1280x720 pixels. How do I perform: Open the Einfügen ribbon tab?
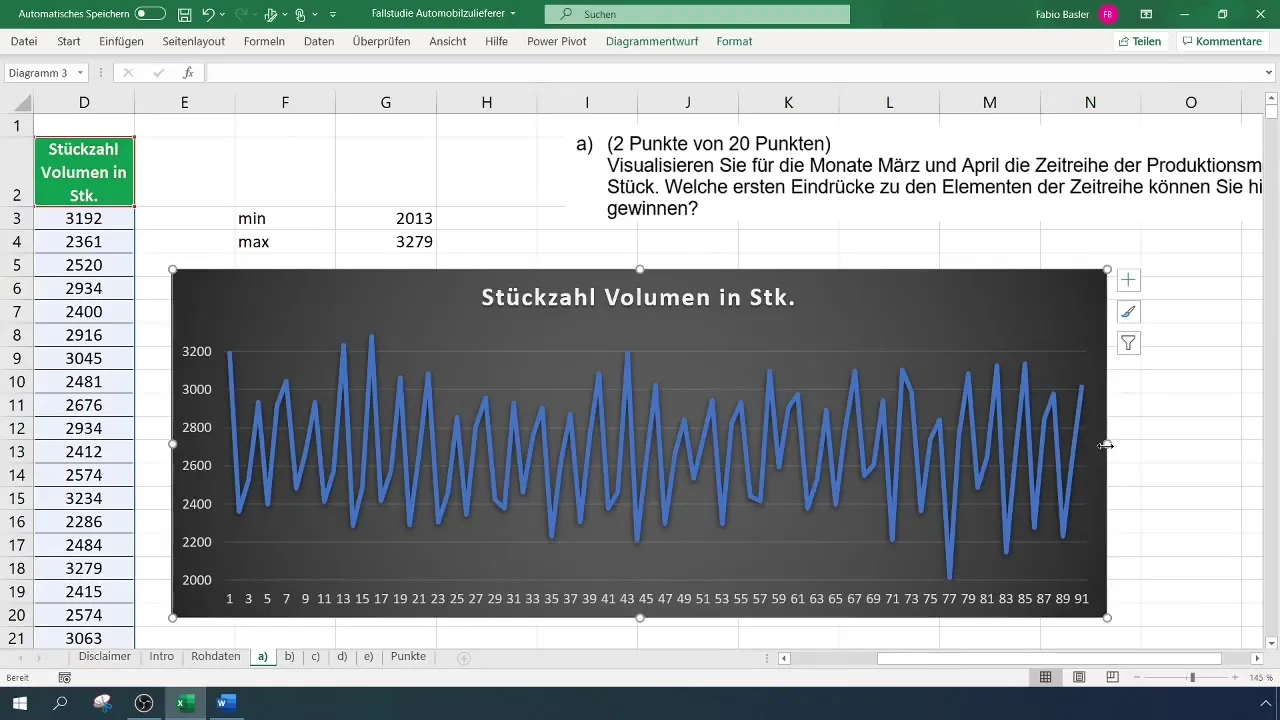point(121,41)
